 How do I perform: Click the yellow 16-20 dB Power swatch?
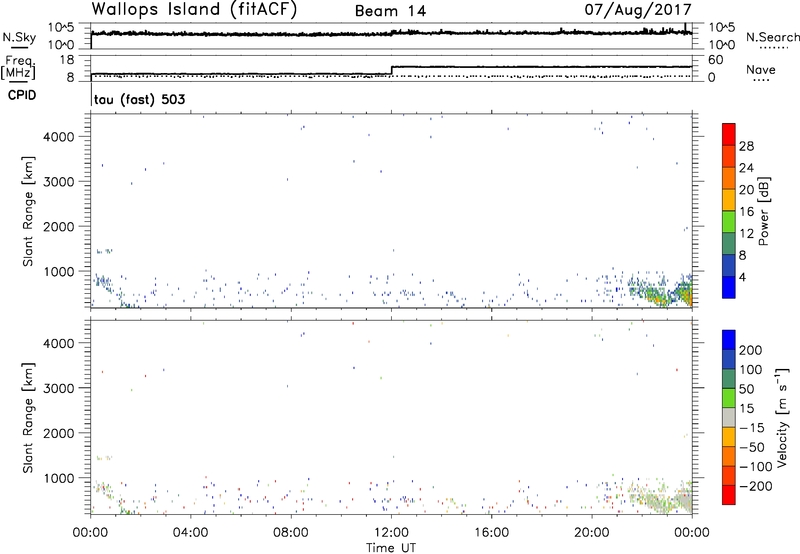point(729,200)
